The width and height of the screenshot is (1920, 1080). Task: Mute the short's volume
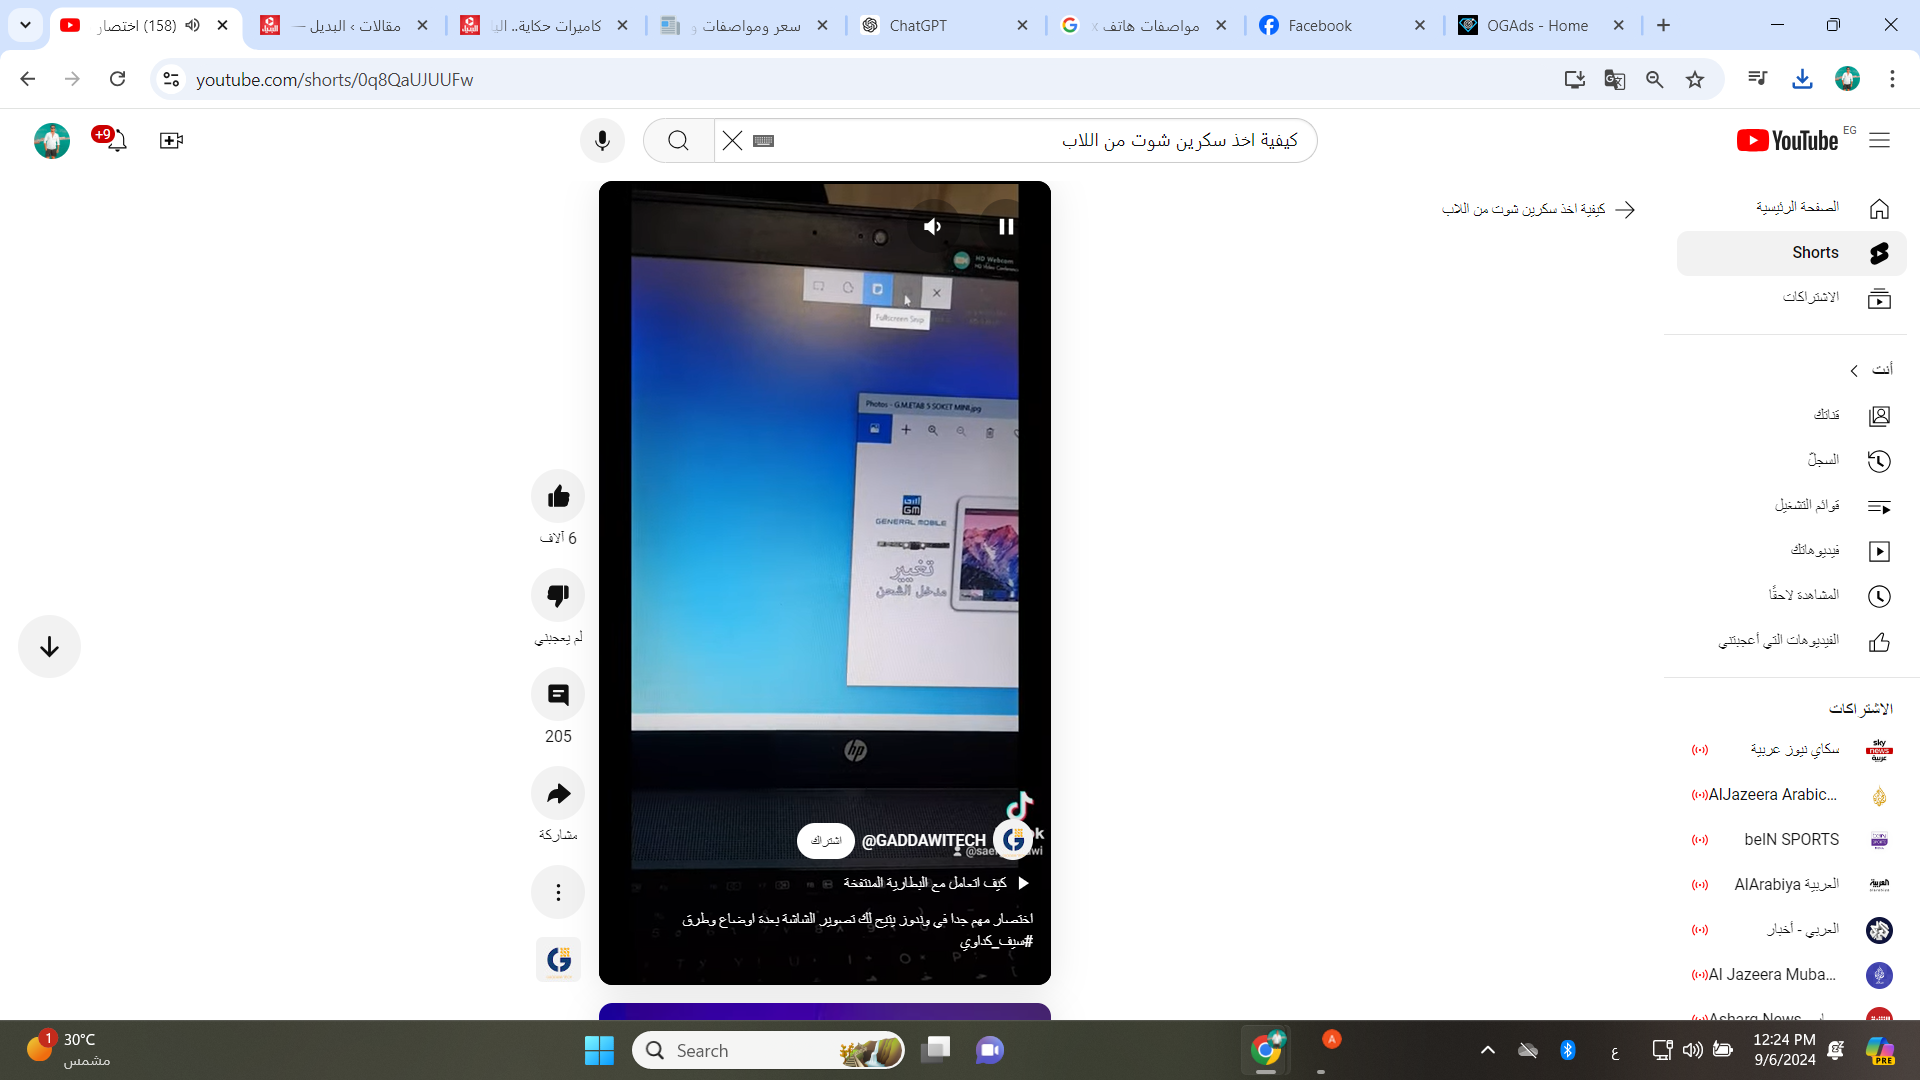pyautogui.click(x=932, y=227)
